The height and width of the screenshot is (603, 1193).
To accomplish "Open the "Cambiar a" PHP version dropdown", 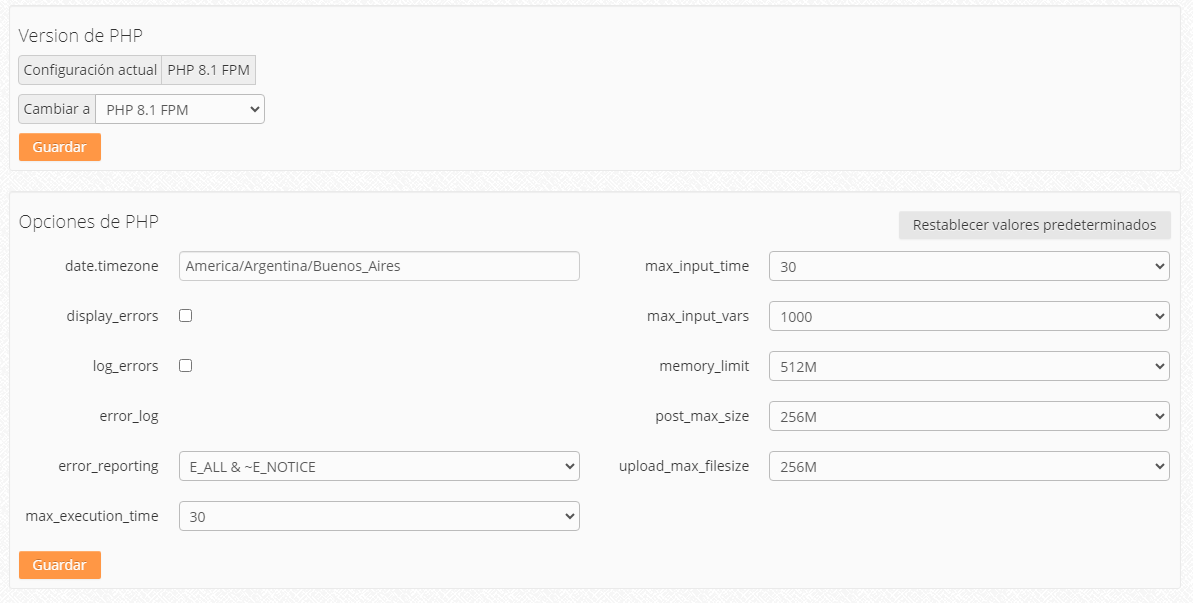I will [180, 109].
